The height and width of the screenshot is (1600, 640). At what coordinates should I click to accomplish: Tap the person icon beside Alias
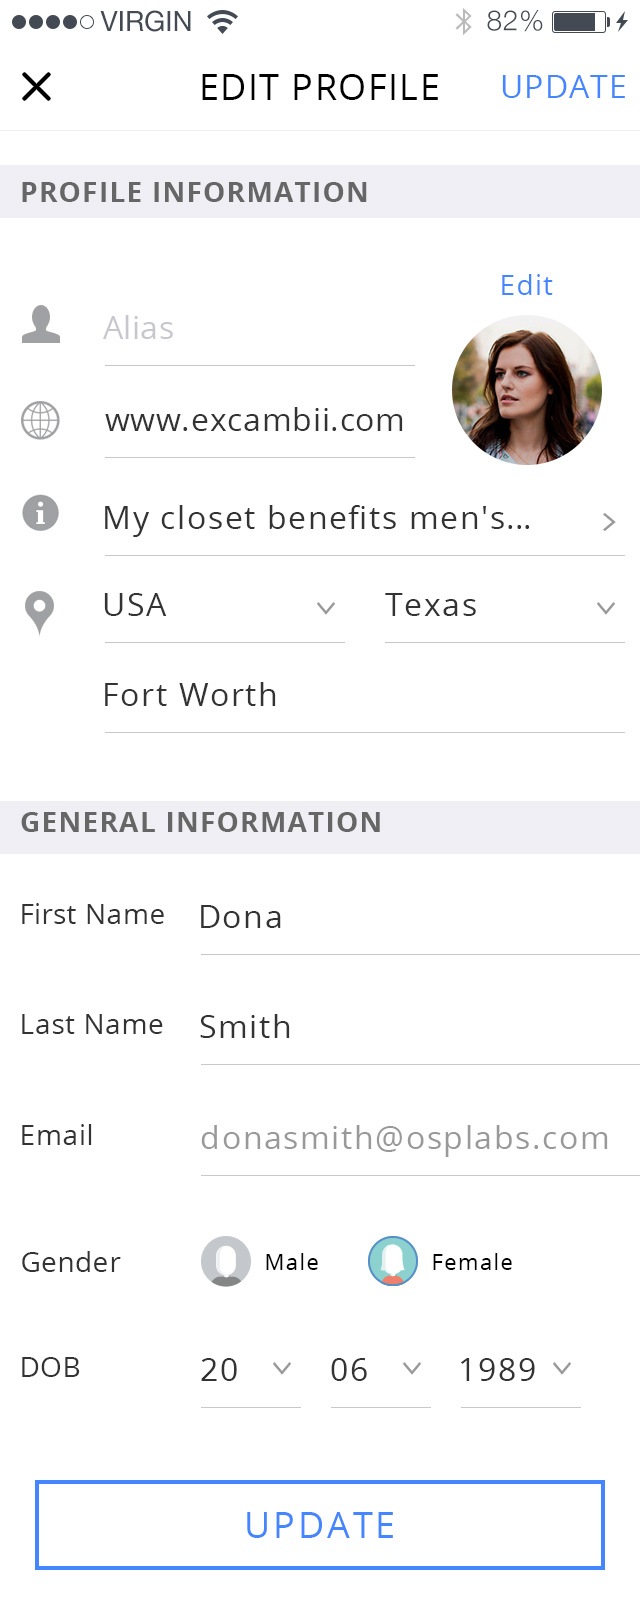click(41, 326)
